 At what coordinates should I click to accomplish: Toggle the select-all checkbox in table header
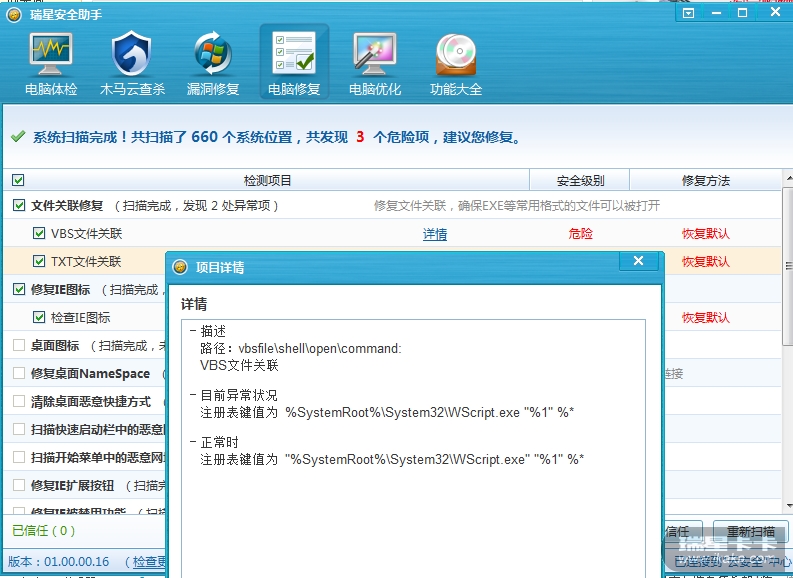click(x=18, y=180)
